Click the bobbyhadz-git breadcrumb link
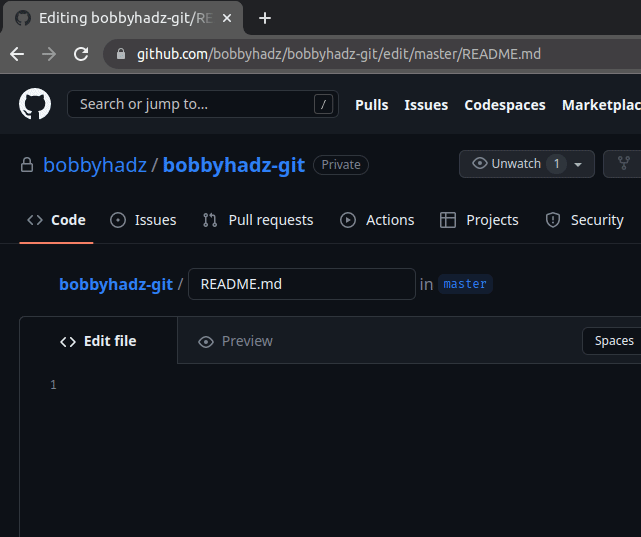This screenshot has height=537, width=641. coord(116,284)
